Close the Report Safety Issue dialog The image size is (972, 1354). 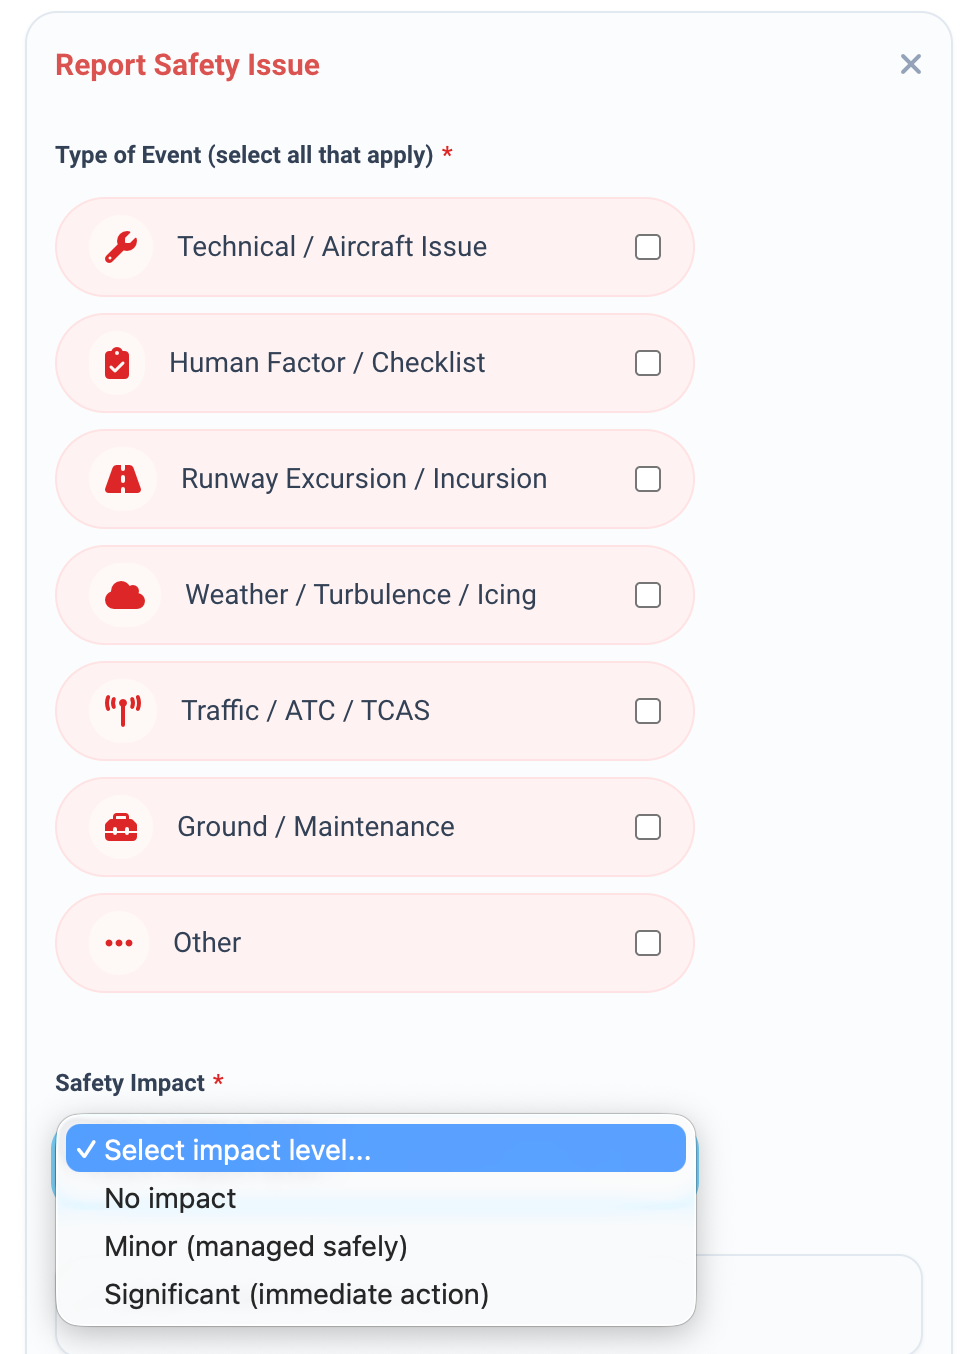point(910,65)
